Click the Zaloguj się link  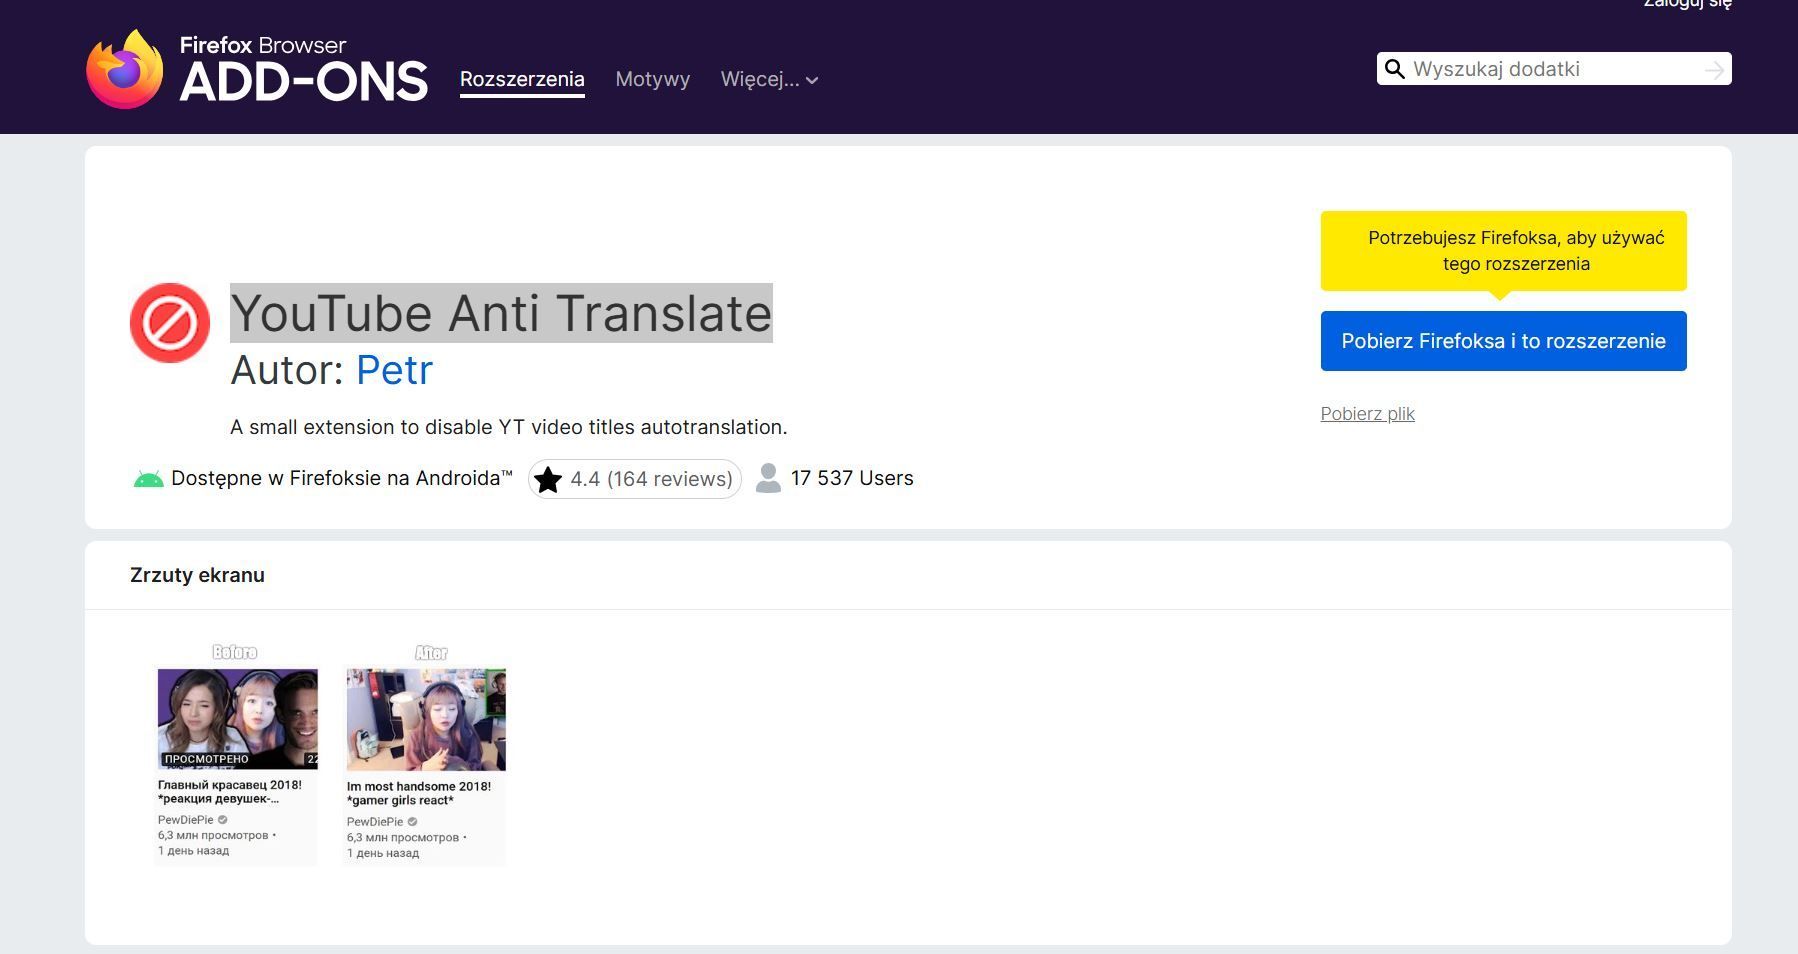(x=1687, y=5)
